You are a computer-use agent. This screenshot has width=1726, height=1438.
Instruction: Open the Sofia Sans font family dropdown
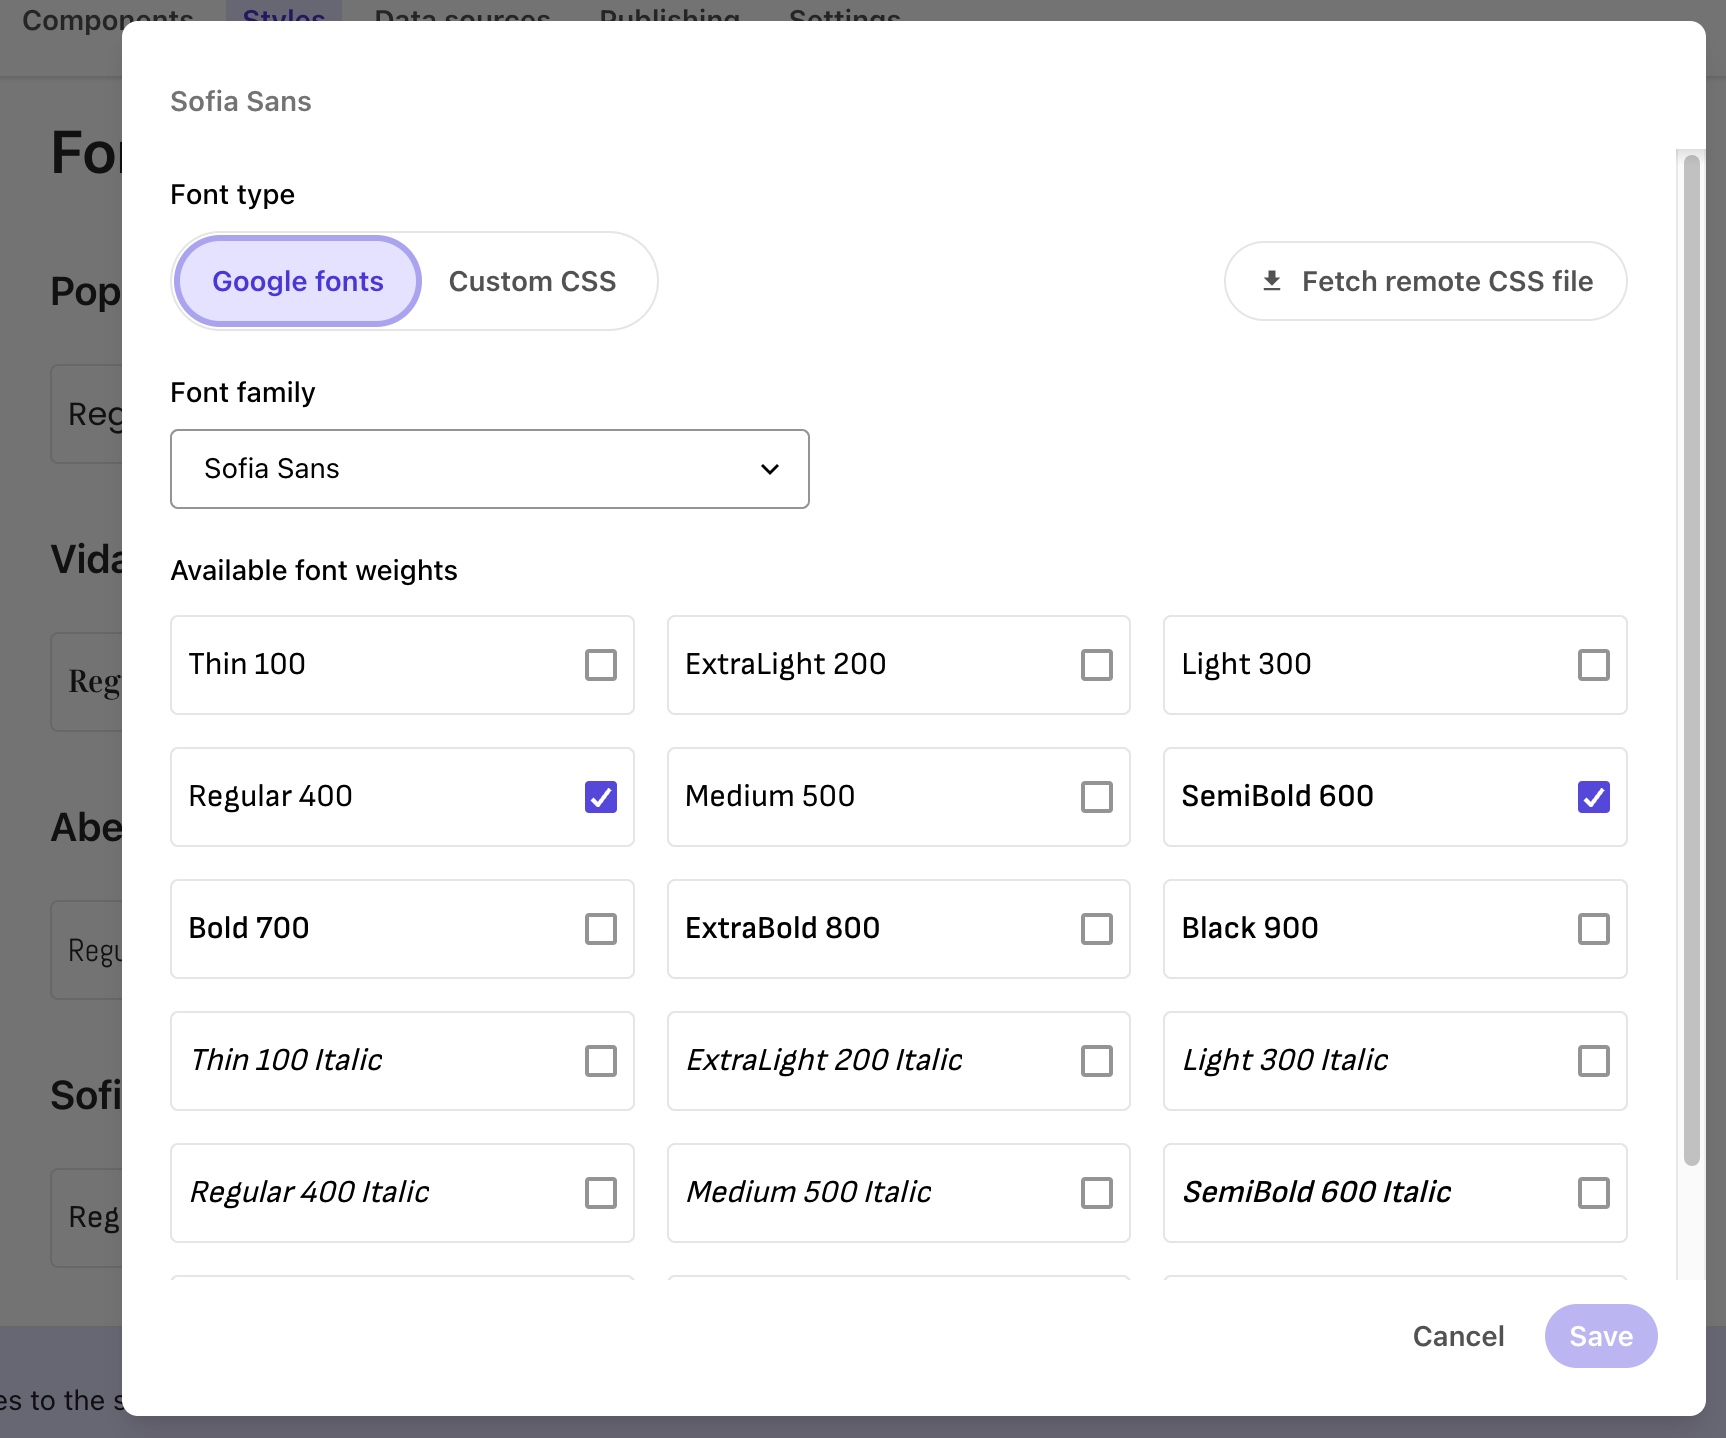pos(490,469)
